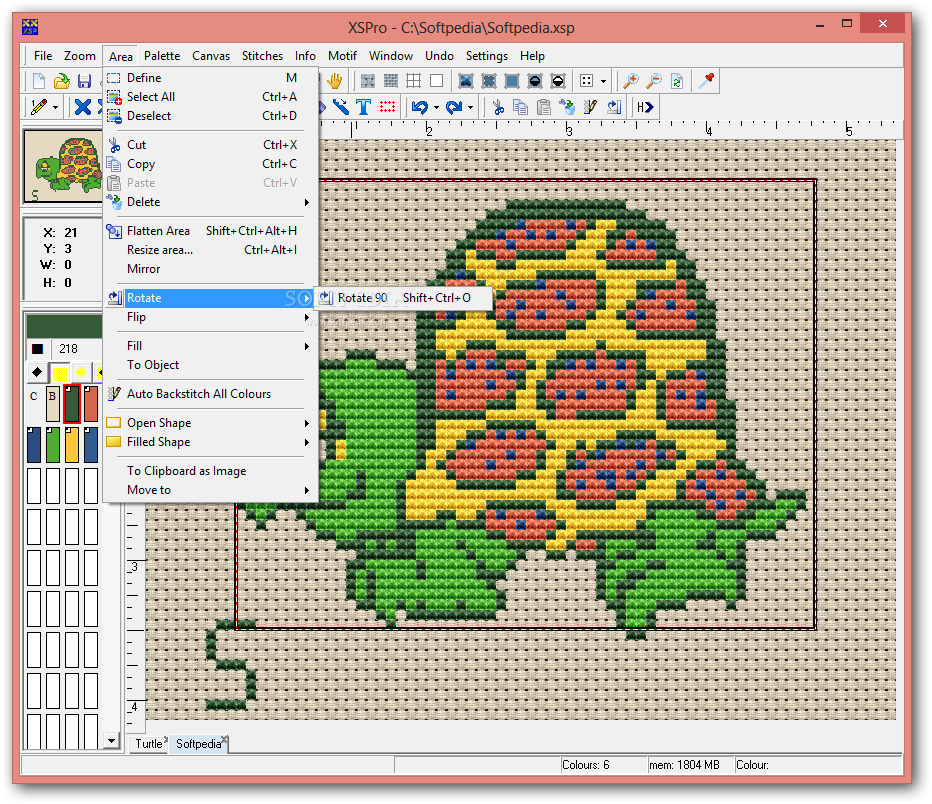
Task: Click the H arrow toolbar icon
Action: coord(645,107)
